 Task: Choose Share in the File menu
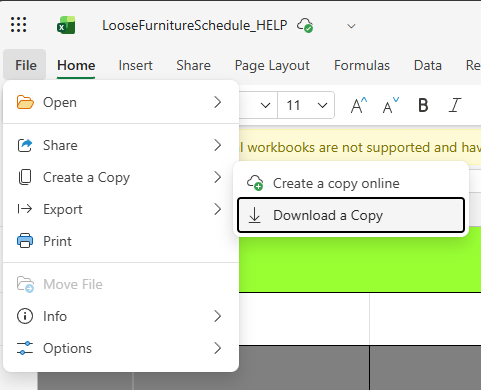pyautogui.click(x=121, y=145)
